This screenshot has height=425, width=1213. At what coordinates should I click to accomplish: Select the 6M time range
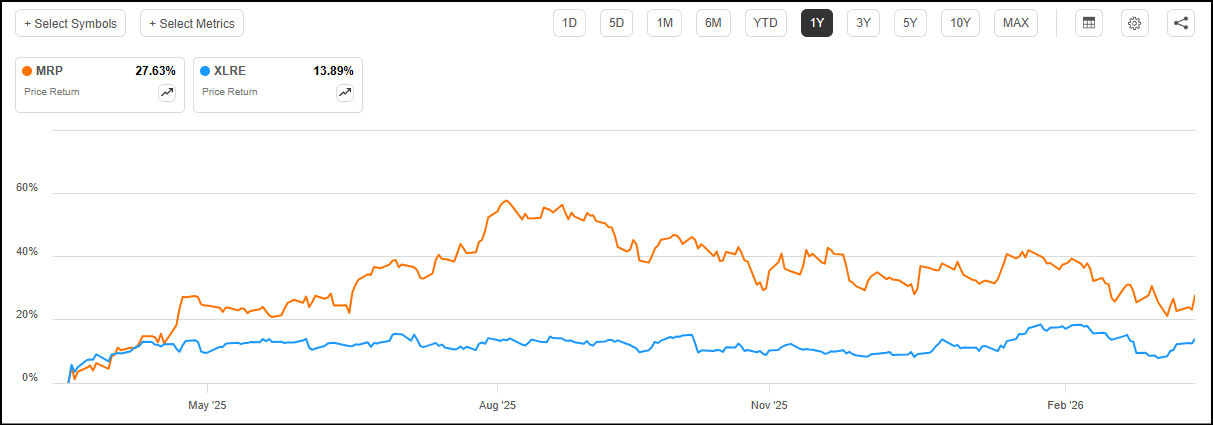713,23
